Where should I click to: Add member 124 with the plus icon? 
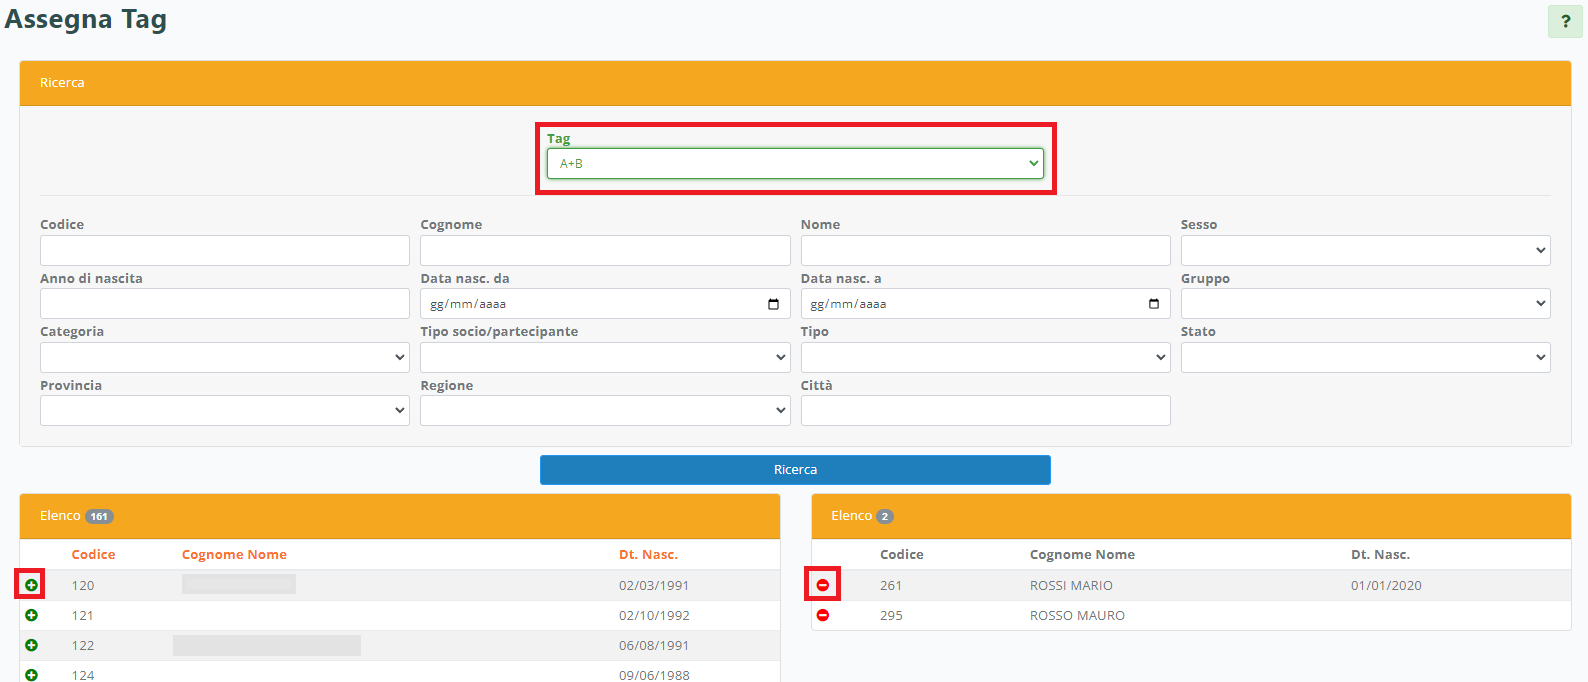[x=31, y=675]
